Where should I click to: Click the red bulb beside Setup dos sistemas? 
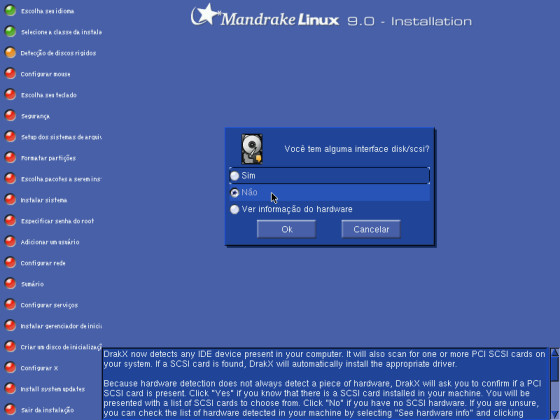tap(10, 137)
